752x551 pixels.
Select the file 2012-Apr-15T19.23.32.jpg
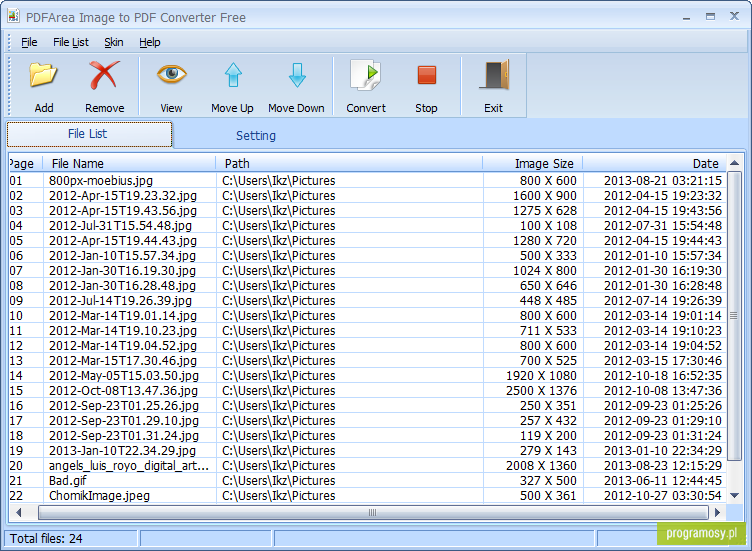(123, 196)
